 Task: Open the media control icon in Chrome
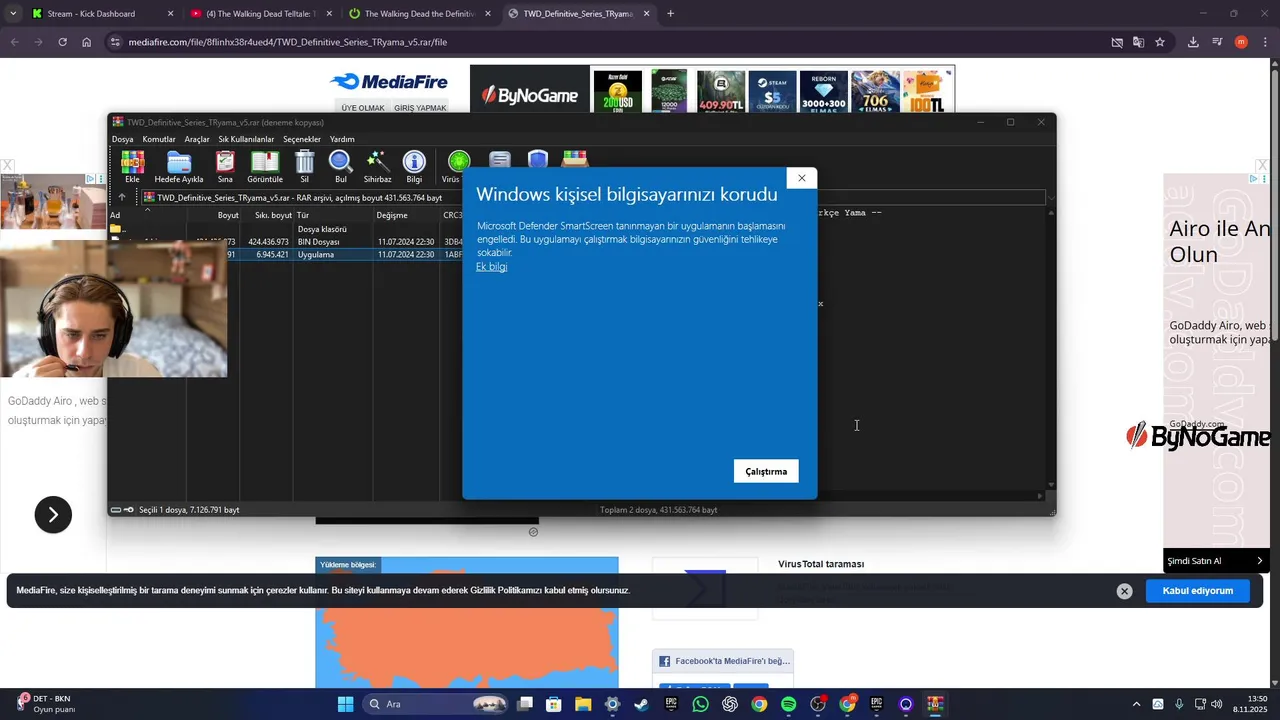(1217, 42)
